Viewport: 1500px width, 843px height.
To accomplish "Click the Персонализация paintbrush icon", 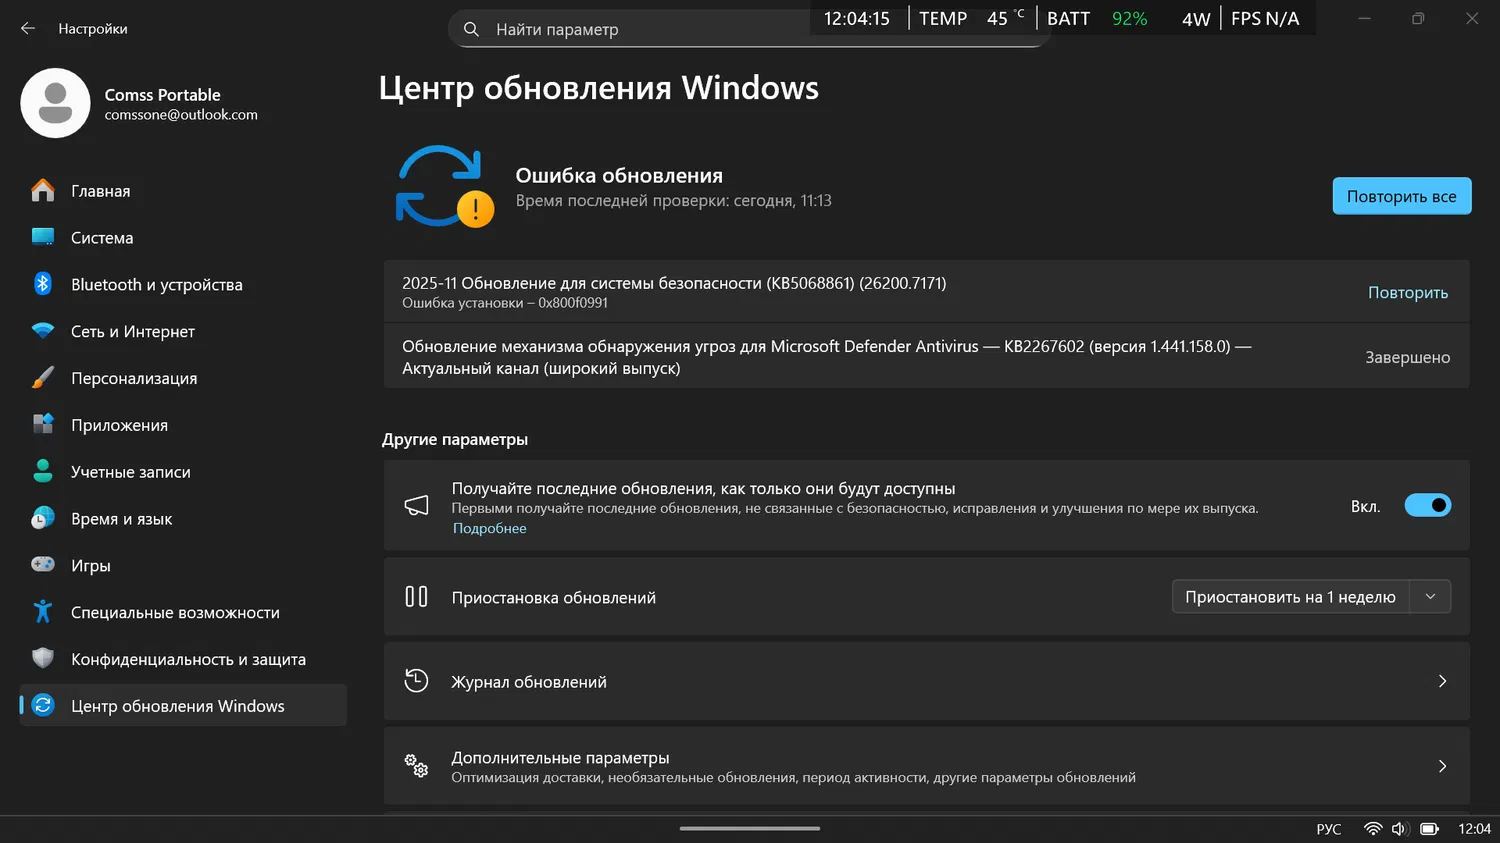I will click(x=43, y=378).
